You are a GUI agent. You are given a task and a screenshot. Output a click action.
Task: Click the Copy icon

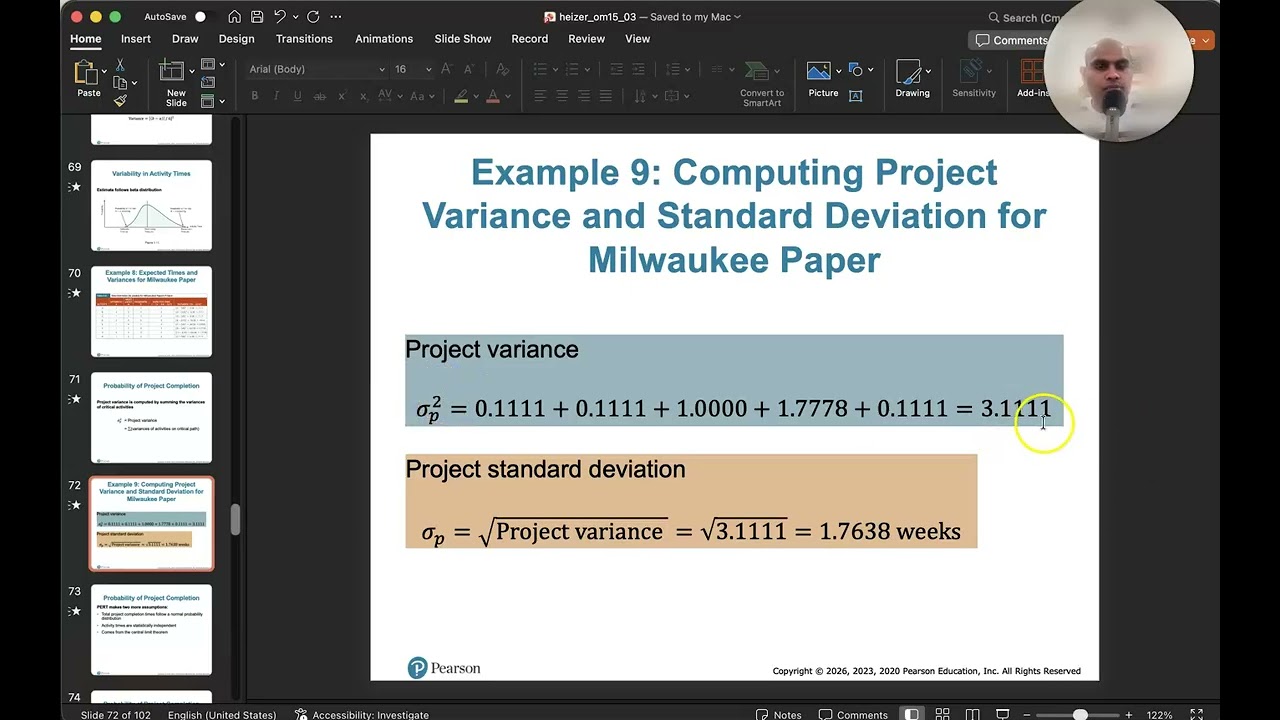[120, 83]
